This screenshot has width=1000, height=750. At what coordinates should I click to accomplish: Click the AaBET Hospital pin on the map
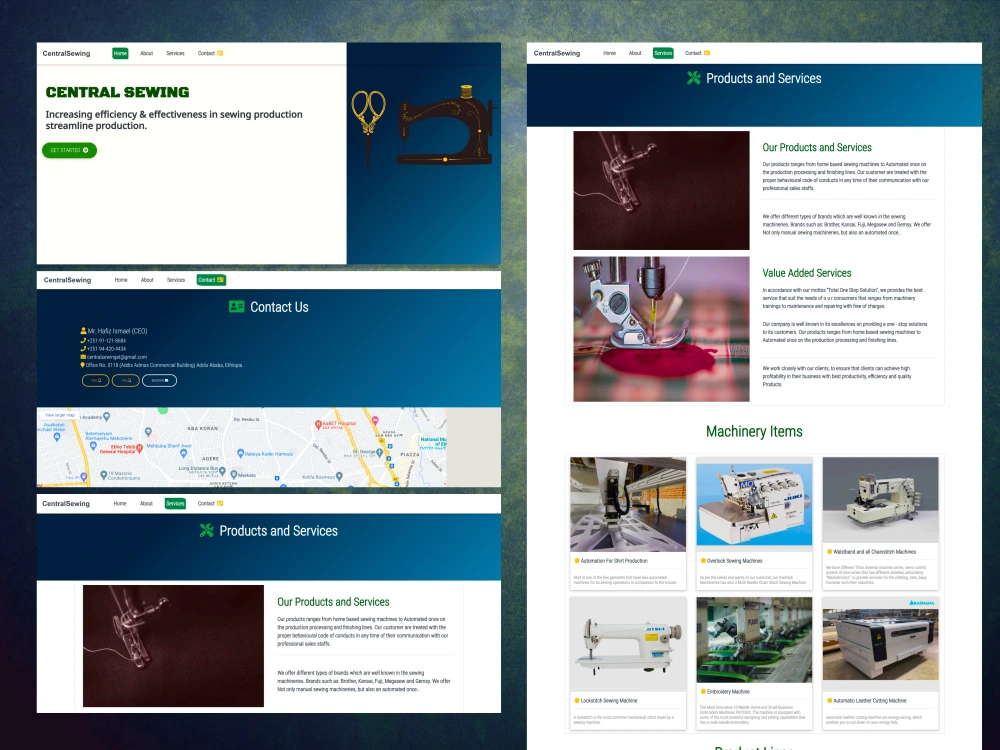coord(318,424)
